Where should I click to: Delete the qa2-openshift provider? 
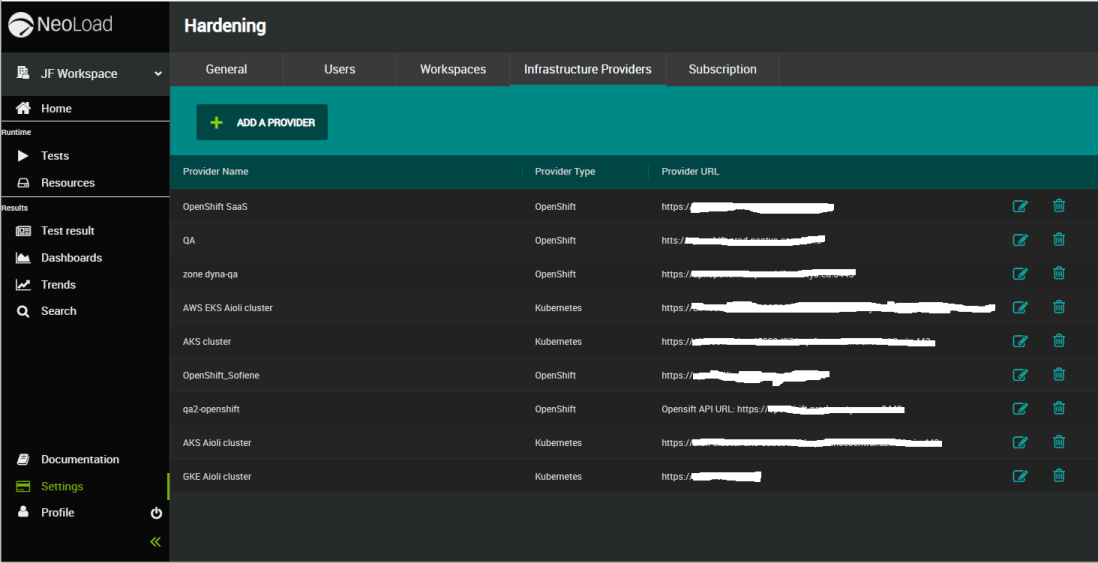(x=1058, y=408)
